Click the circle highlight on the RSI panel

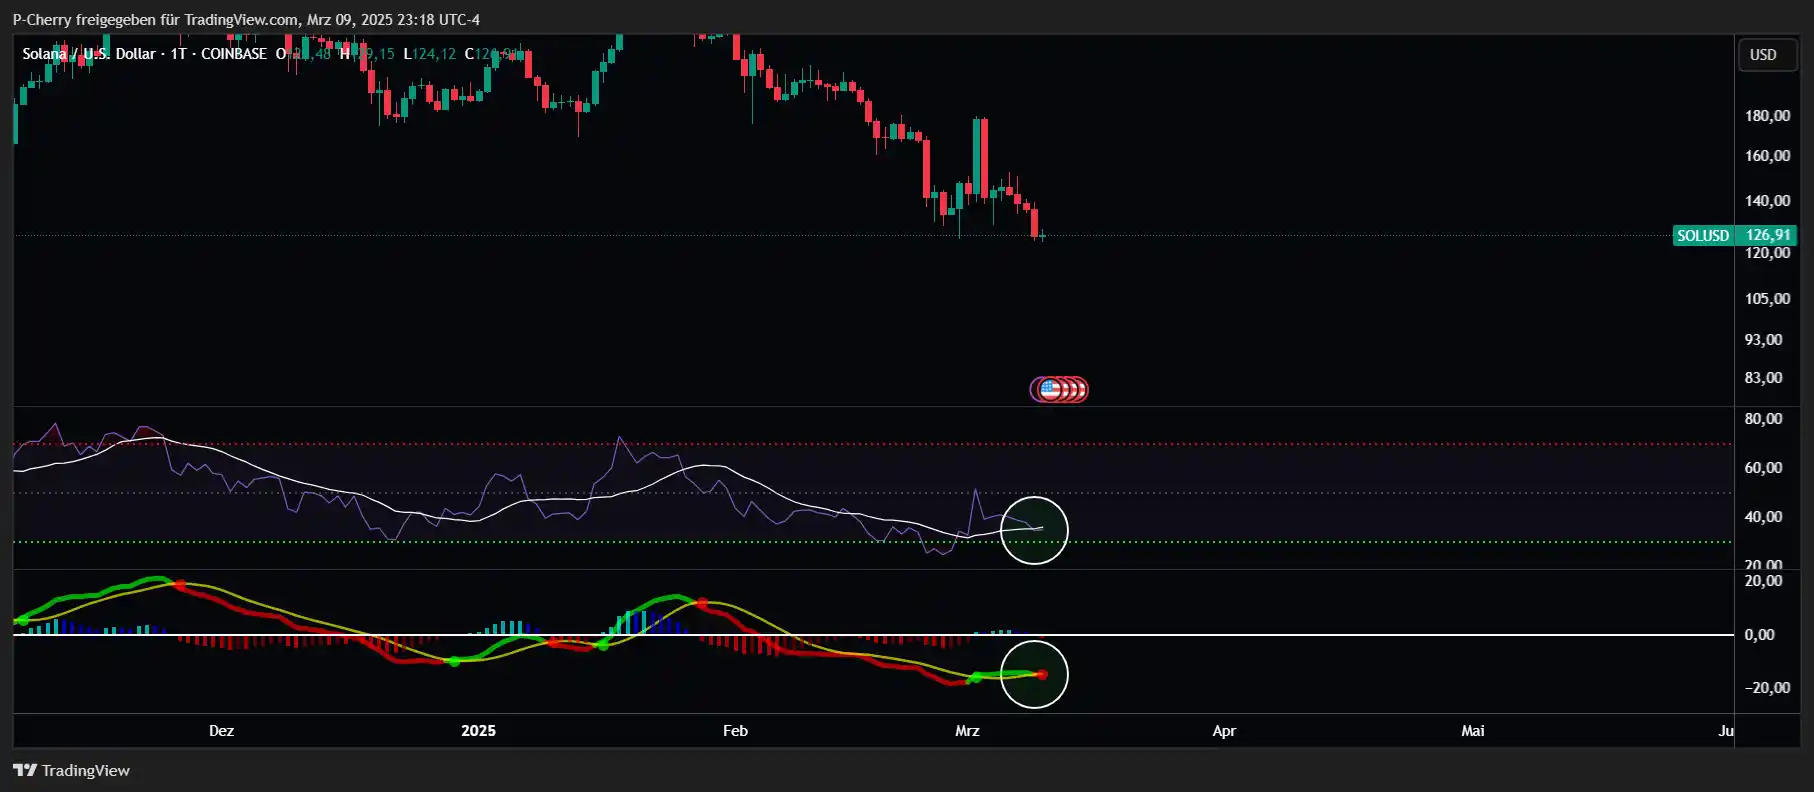click(1034, 530)
